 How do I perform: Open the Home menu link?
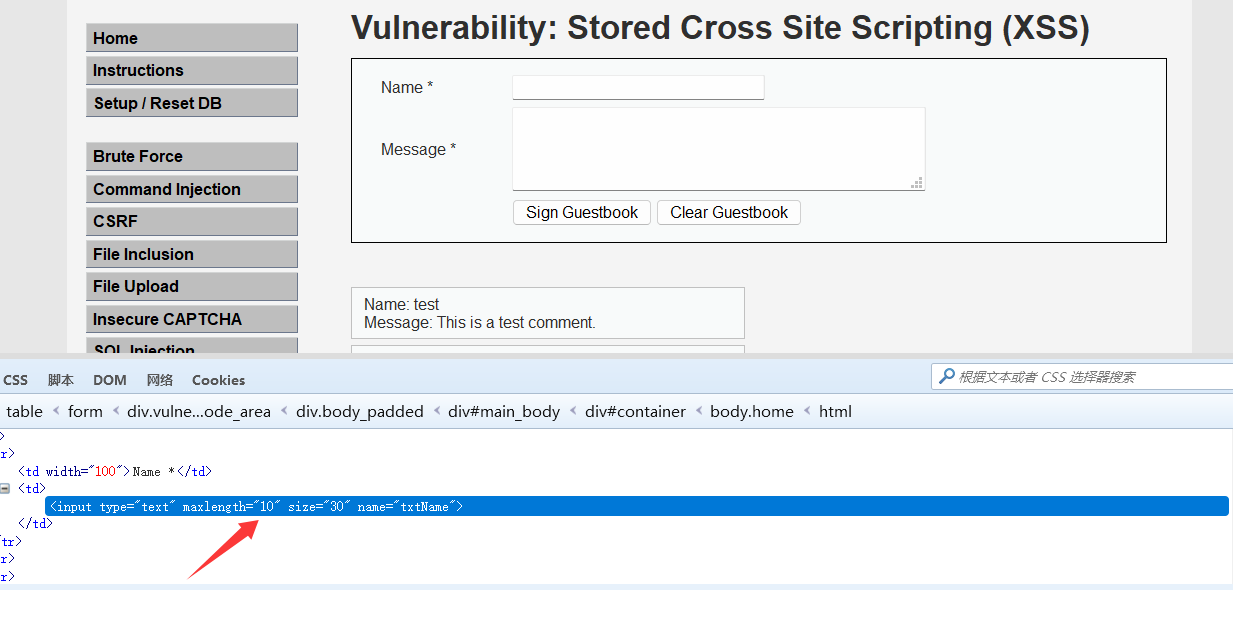coord(192,38)
